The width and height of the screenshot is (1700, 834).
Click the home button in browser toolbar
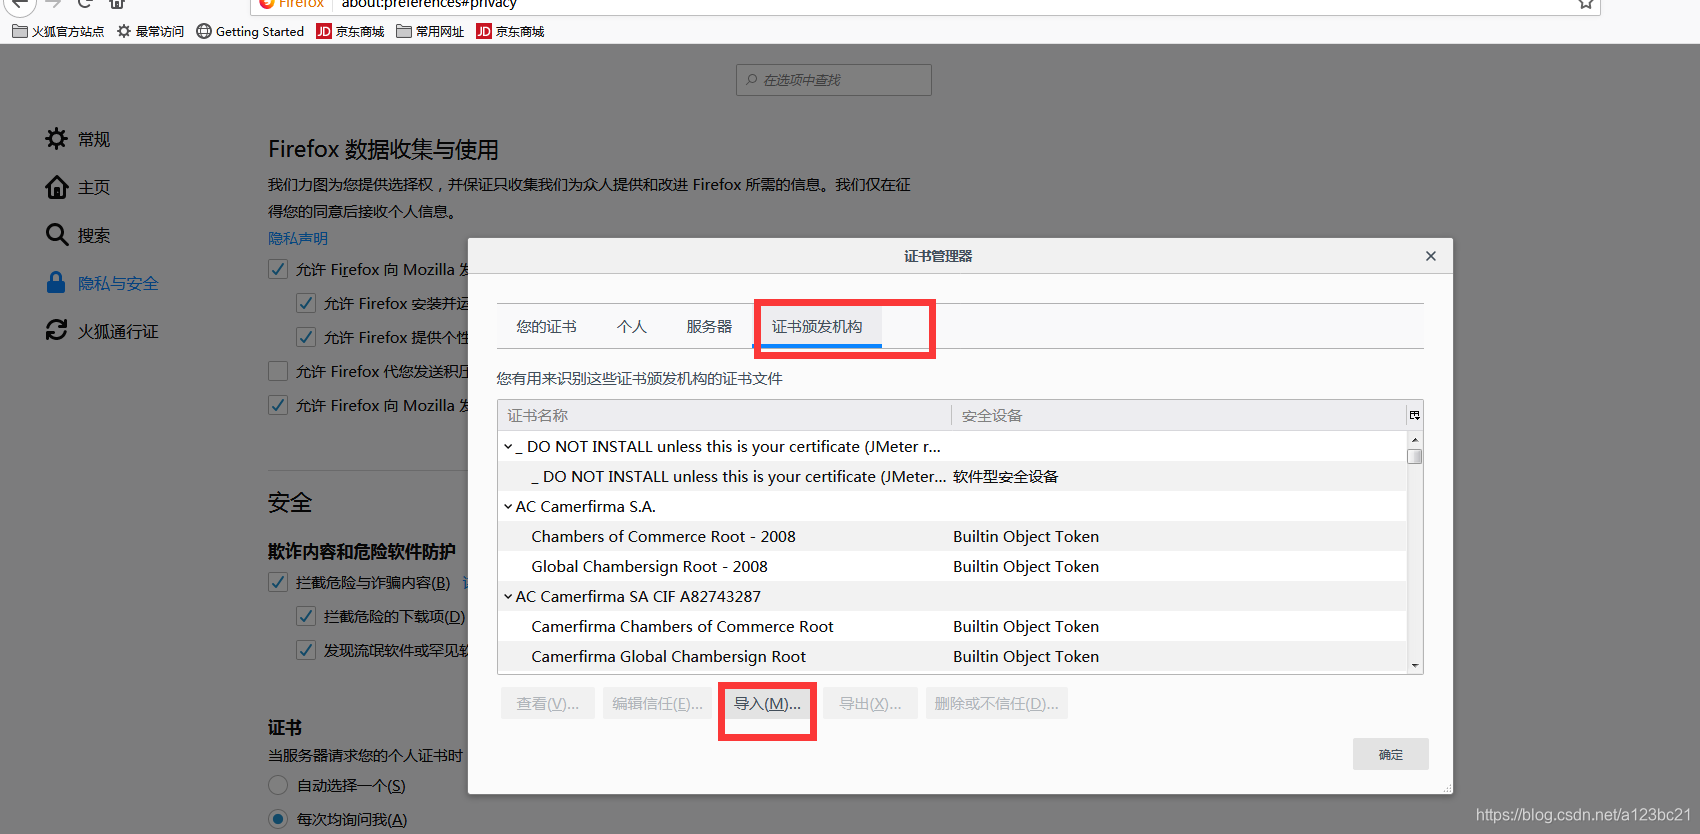(117, 4)
